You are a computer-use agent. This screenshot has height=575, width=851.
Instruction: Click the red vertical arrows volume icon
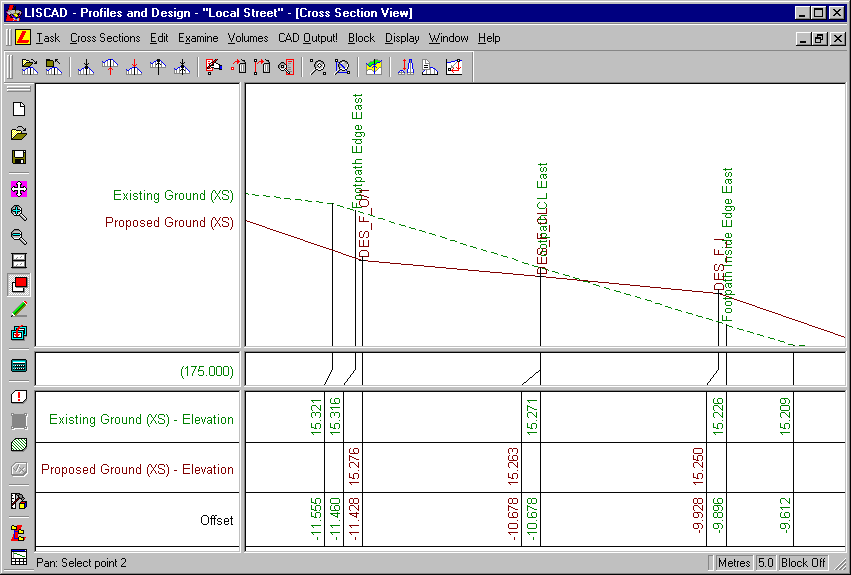coord(406,67)
